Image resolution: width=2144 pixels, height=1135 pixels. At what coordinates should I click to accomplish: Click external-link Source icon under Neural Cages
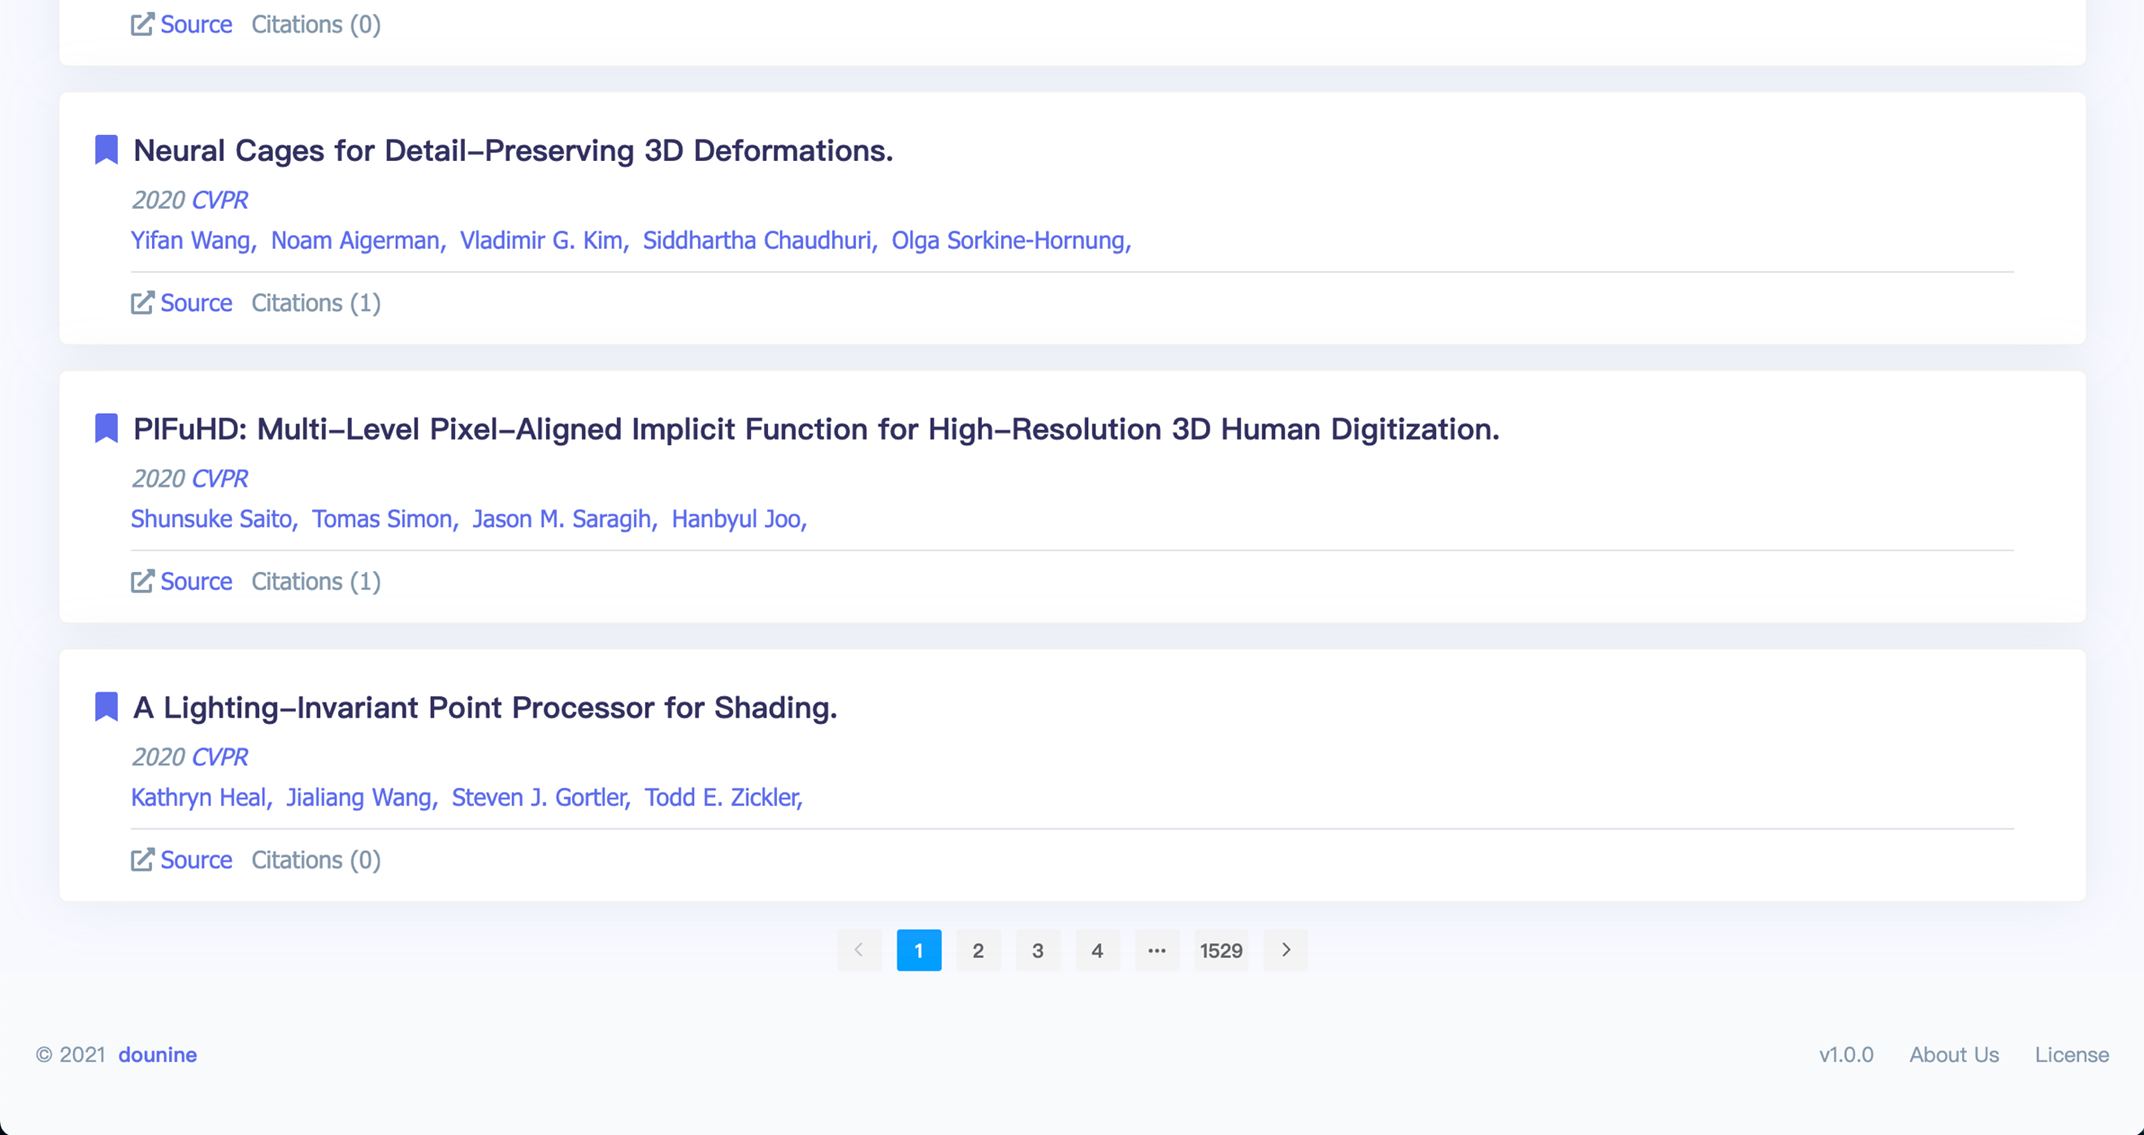pos(142,303)
